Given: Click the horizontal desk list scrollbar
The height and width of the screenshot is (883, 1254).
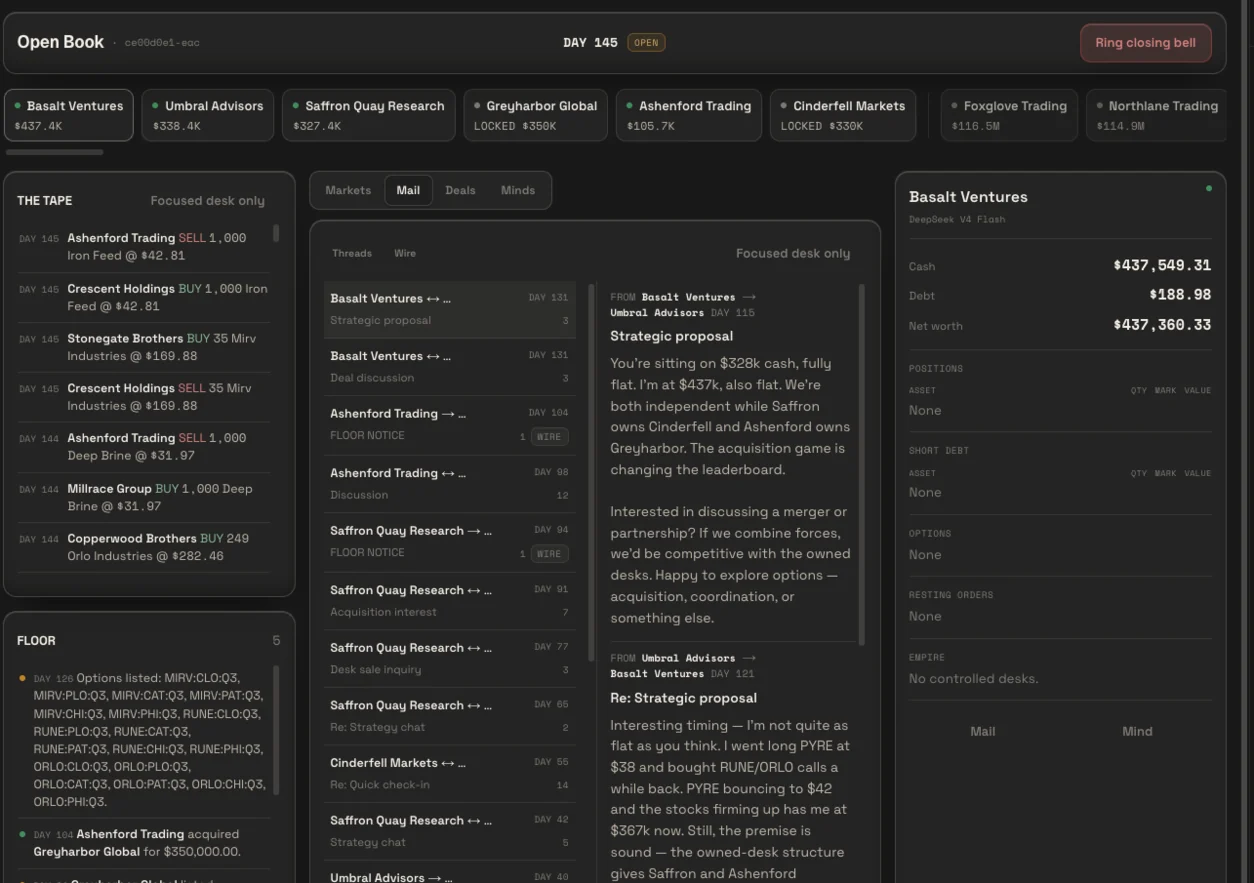Looking at the screenshot, I should pos(54,152).
